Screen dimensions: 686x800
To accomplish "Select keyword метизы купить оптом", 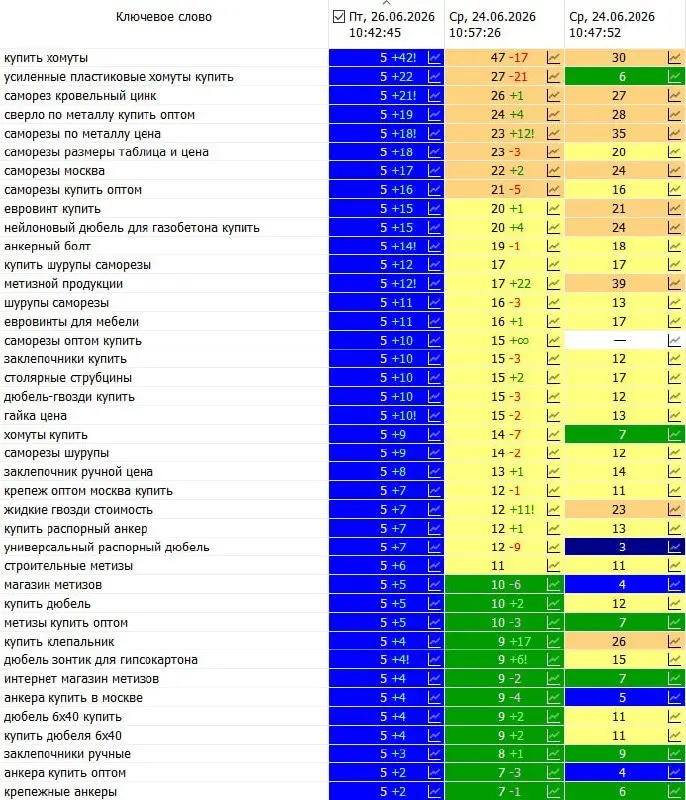I will 66,622.
